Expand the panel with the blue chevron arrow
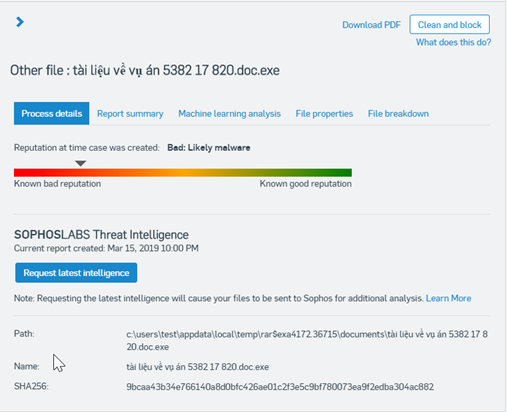Image resolution: width=507 pixels, height=412 pixels. [20, 22]
